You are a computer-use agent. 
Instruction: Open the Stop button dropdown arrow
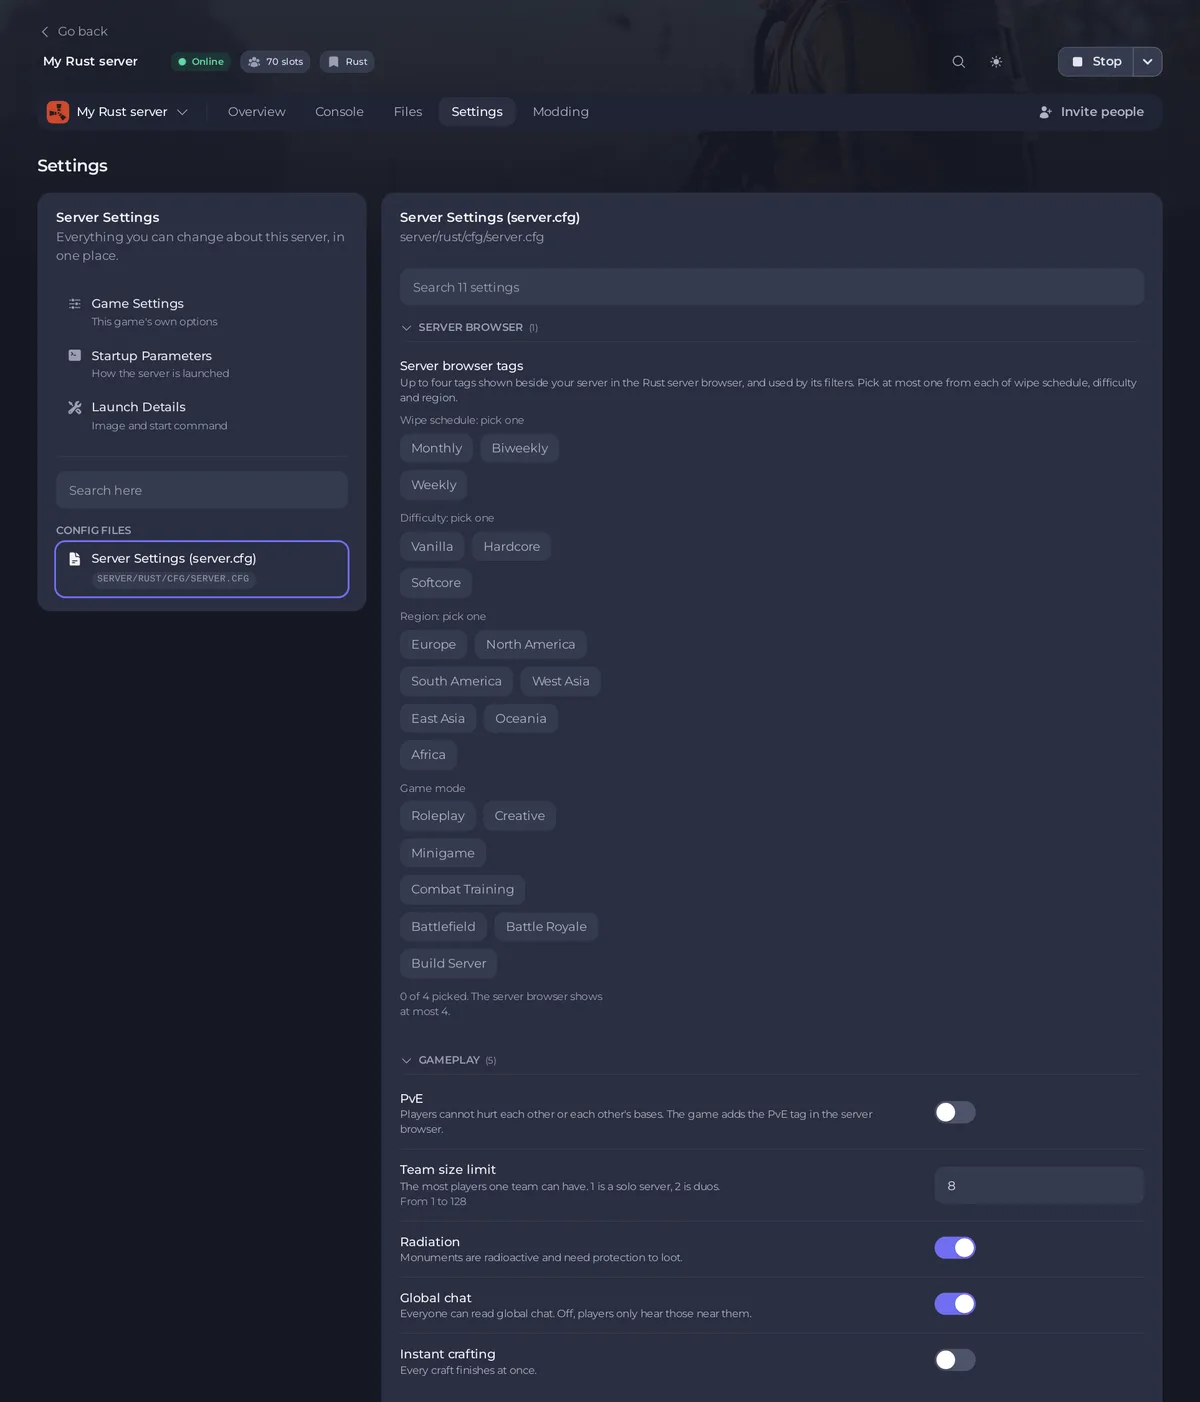pos(1148,62)
